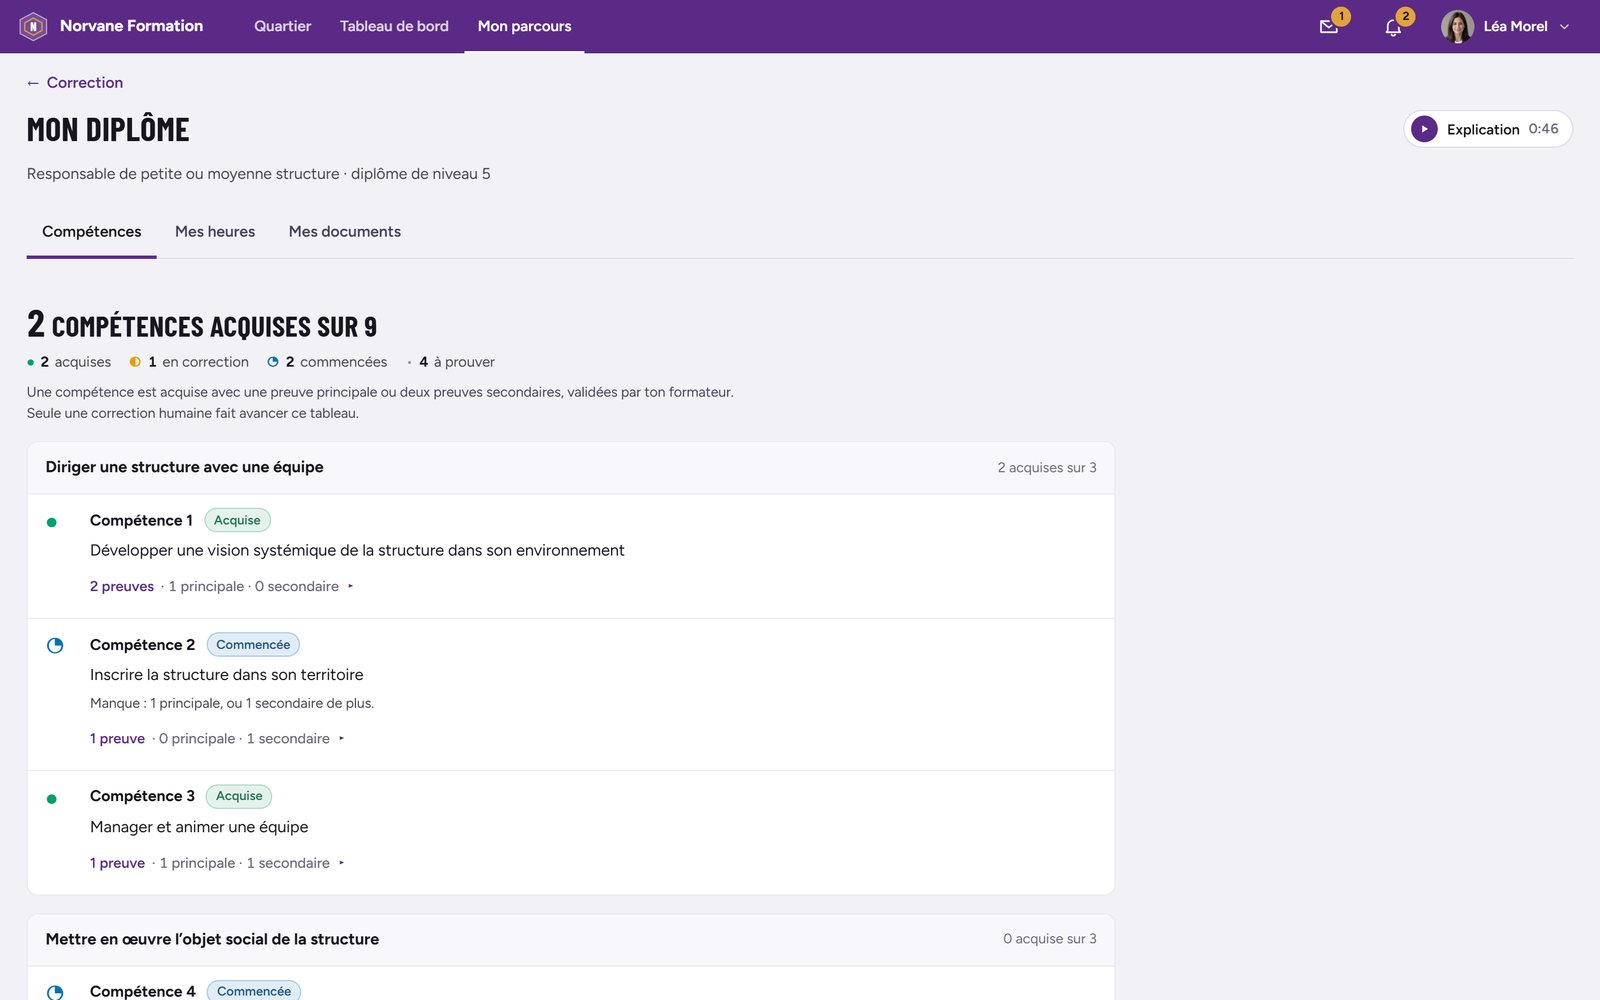Open the messages envelope icon

pyautogui.click(x=1329, y=27)
